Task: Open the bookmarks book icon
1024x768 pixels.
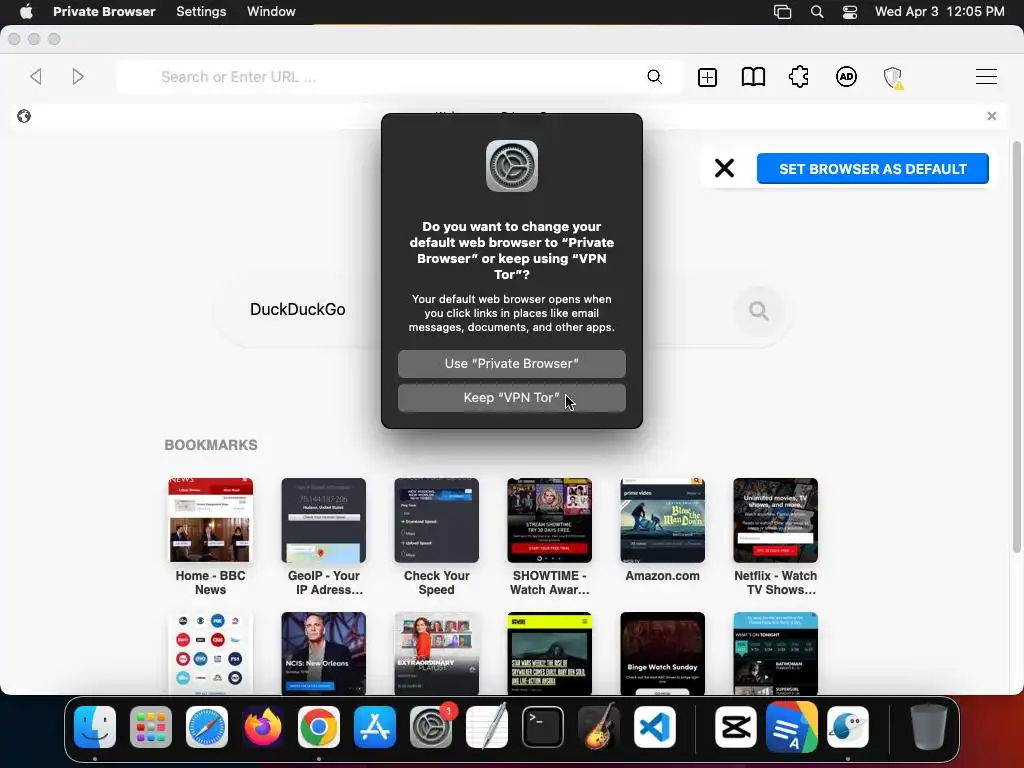Action: click(x=753, y=77)
